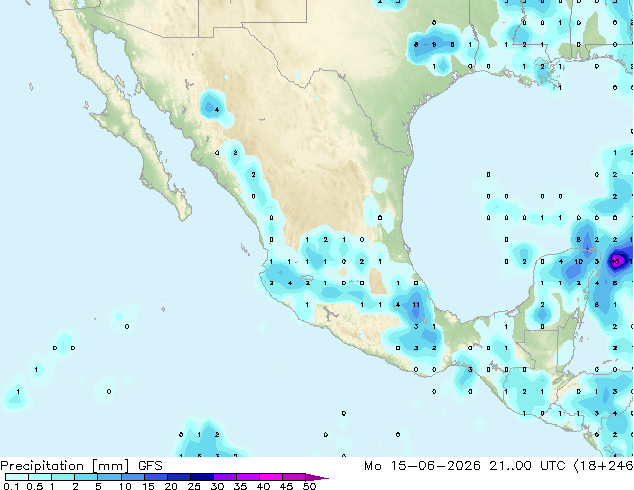Select the legend swatch between 40 and 45
Screen dimensions: 634x490
[x=271, y=477]
